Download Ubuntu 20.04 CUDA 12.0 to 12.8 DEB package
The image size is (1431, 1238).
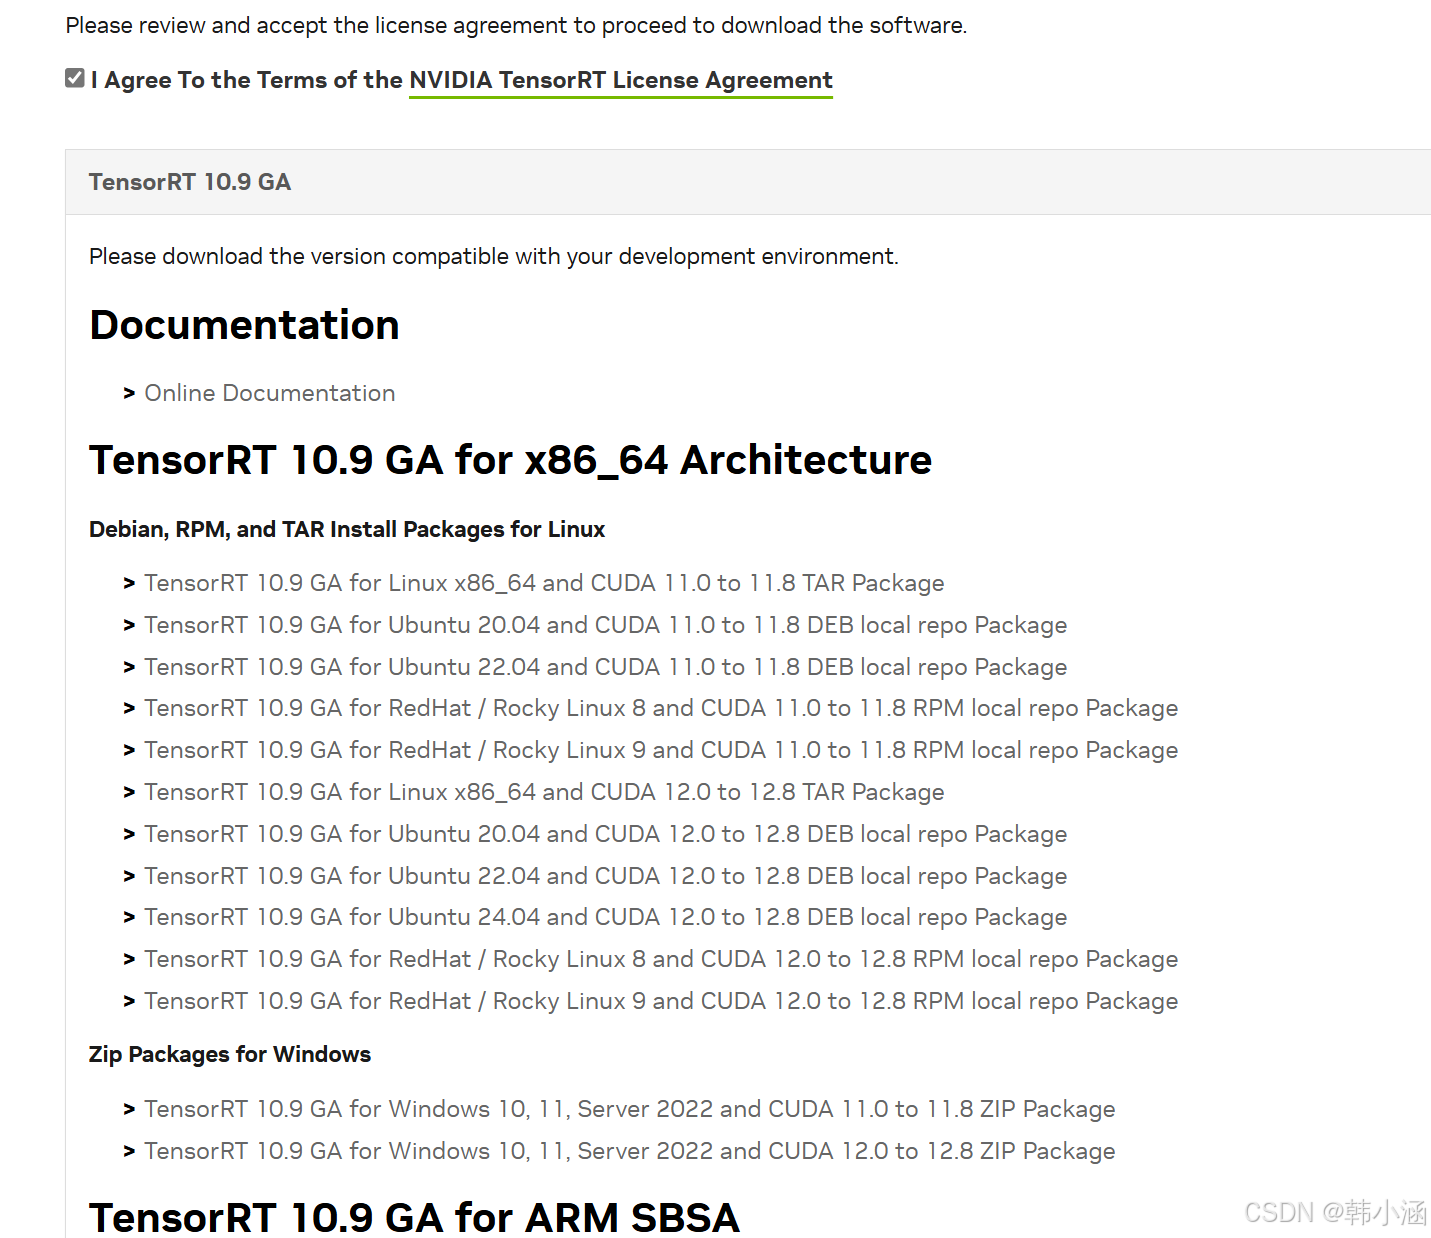click(x=606, y=834)
